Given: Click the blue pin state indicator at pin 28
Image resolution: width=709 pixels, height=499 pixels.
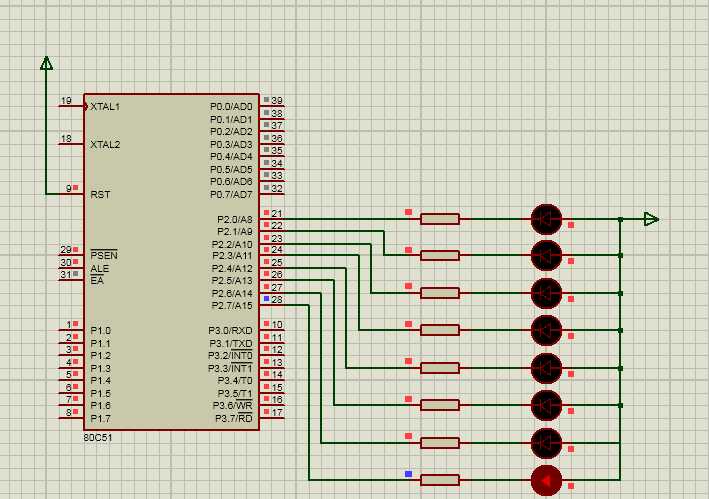Looking at the screenshot, I should click(x=266, y=298).
